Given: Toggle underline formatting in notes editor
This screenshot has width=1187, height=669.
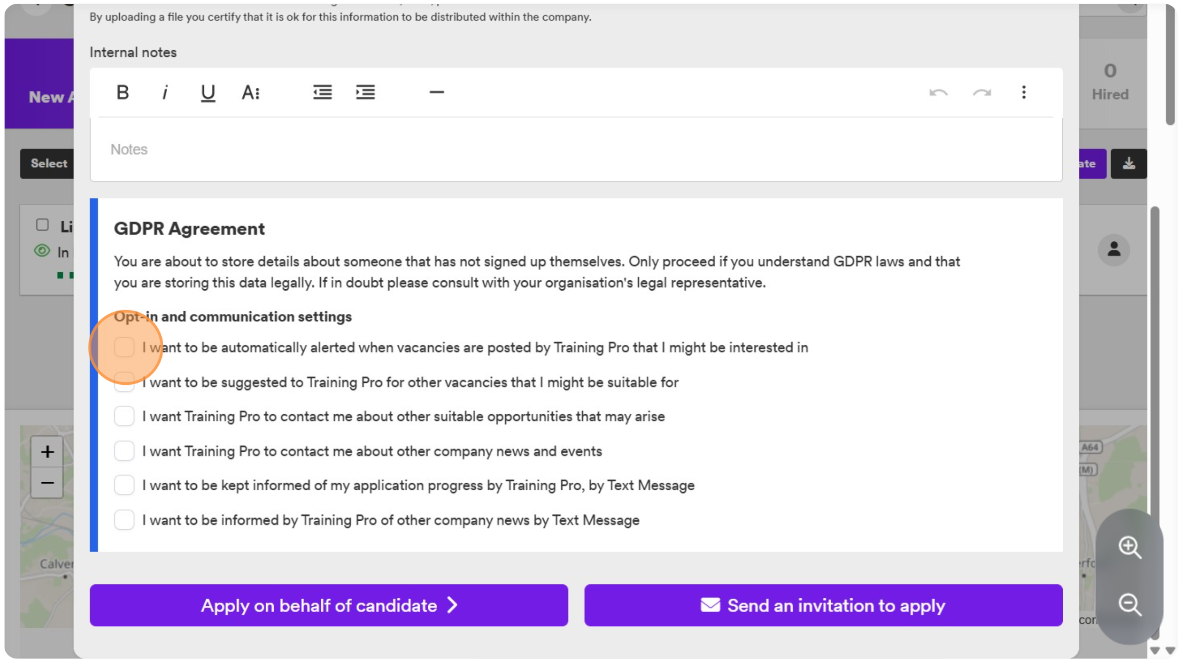Looking at the screenshot, I should click(x=207, y=92).
